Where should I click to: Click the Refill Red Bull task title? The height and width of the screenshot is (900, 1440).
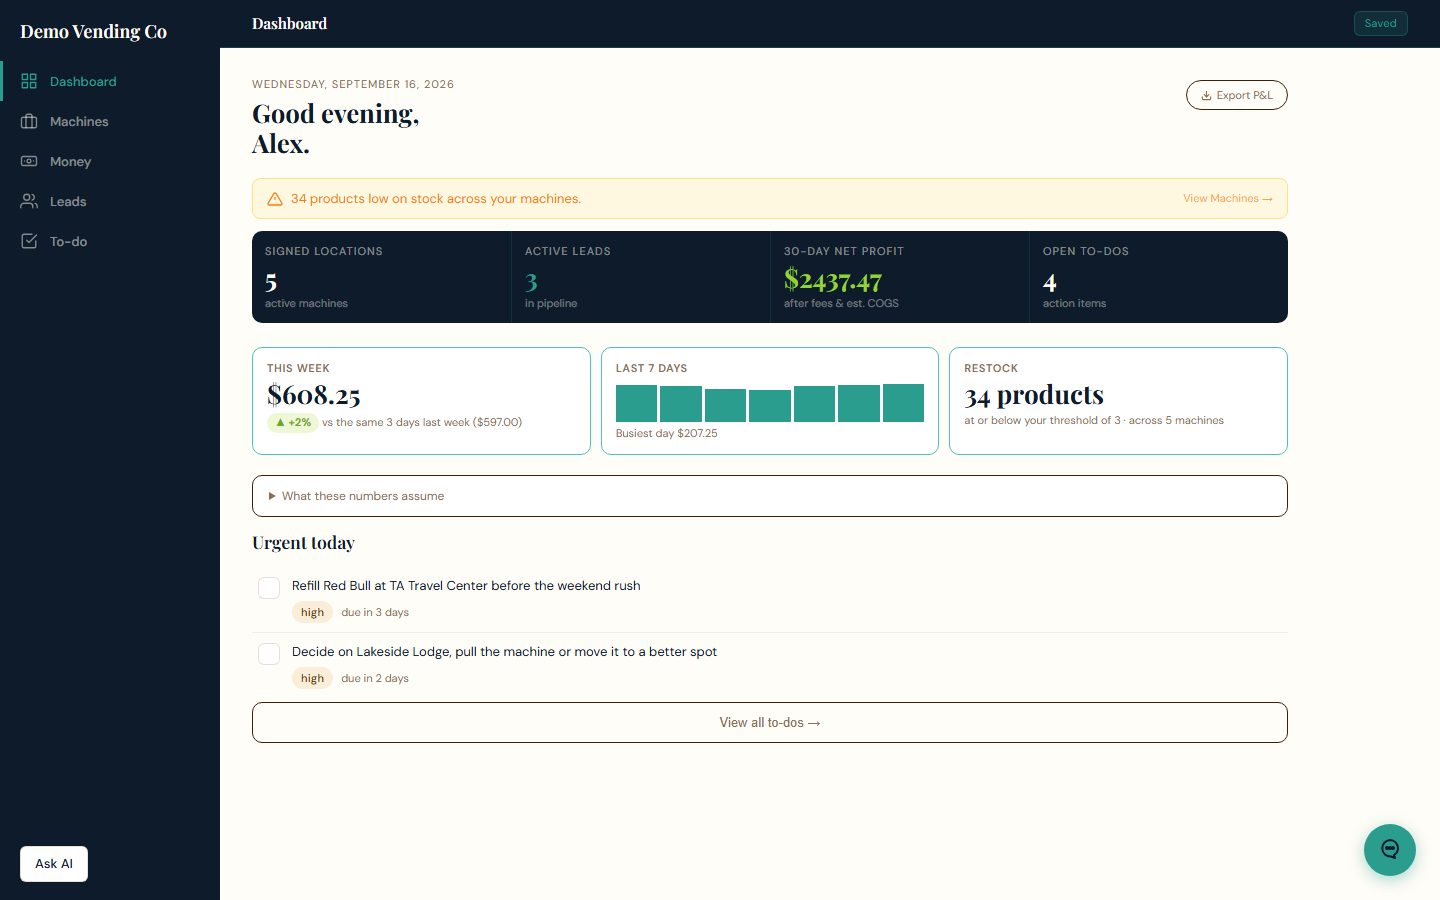pos(466,586)
